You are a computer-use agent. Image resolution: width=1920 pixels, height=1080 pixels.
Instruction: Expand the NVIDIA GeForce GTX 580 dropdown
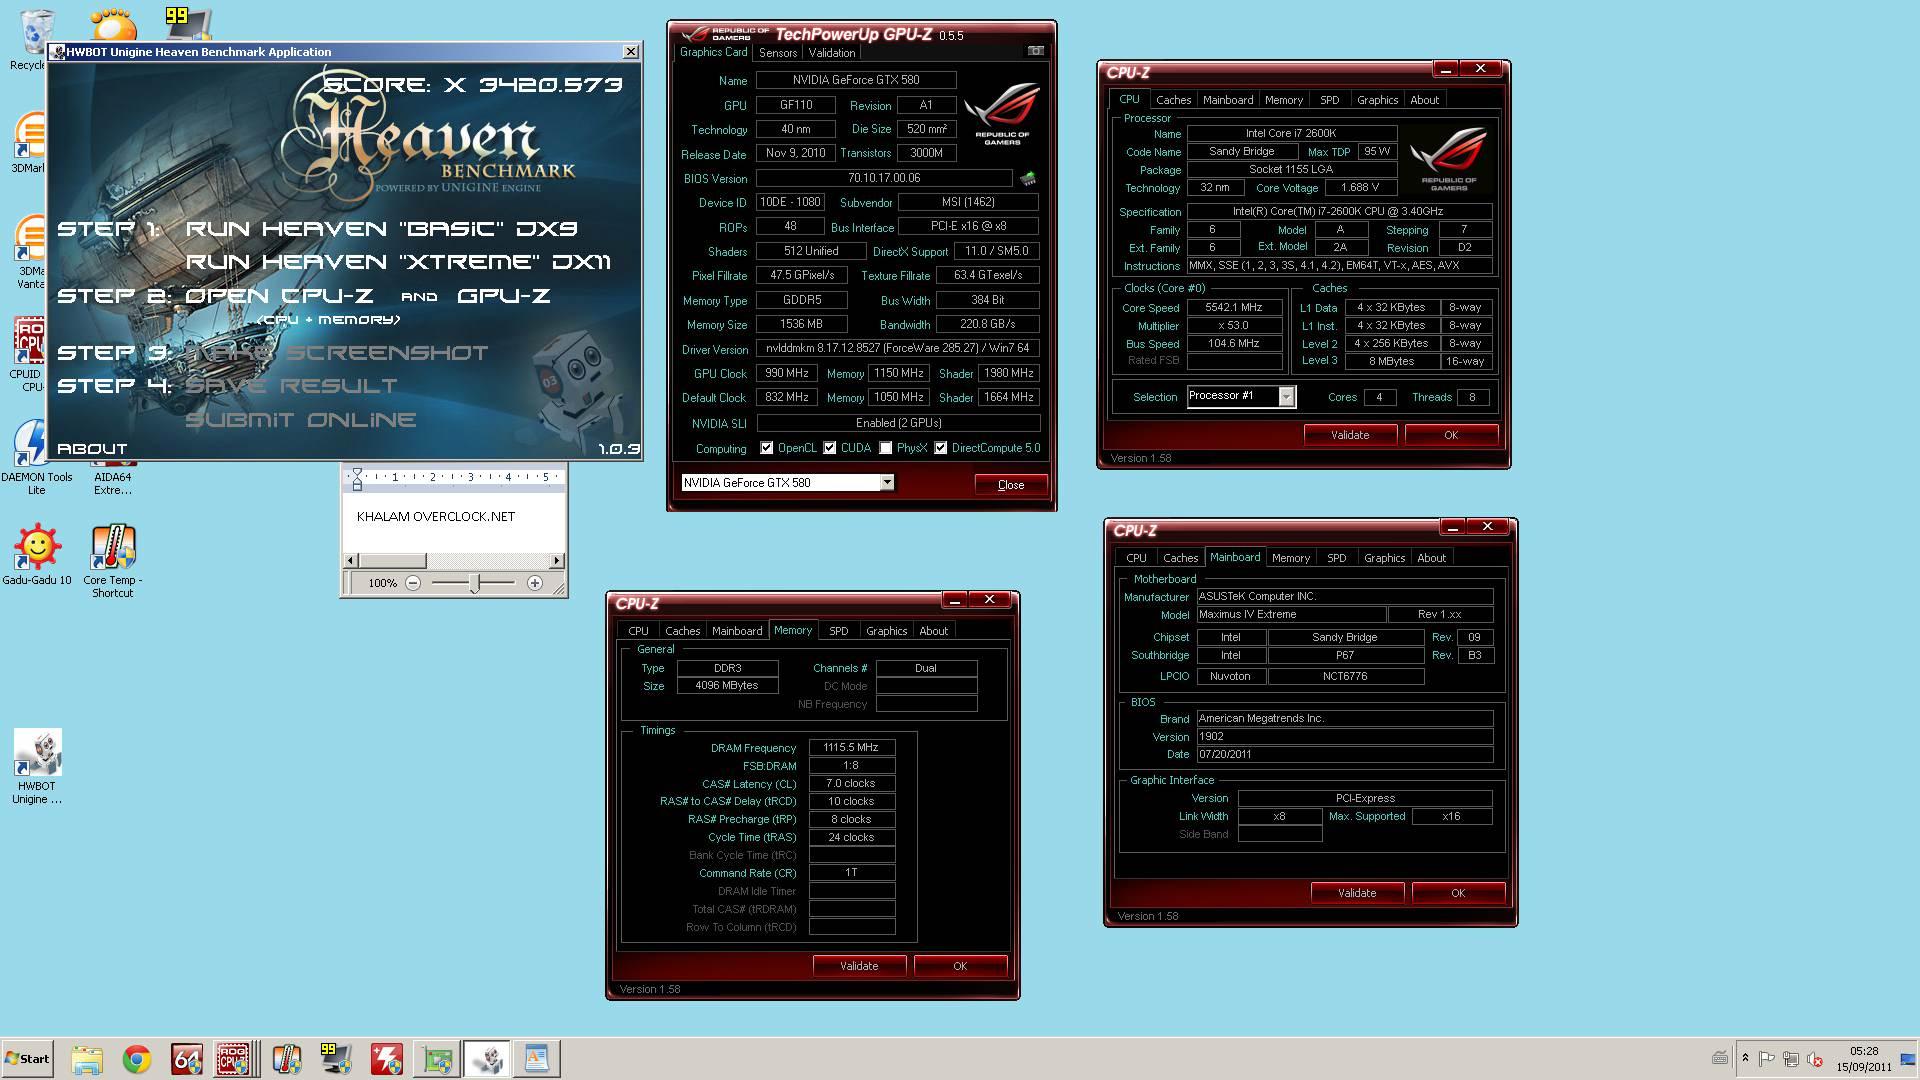click(887, 483)
